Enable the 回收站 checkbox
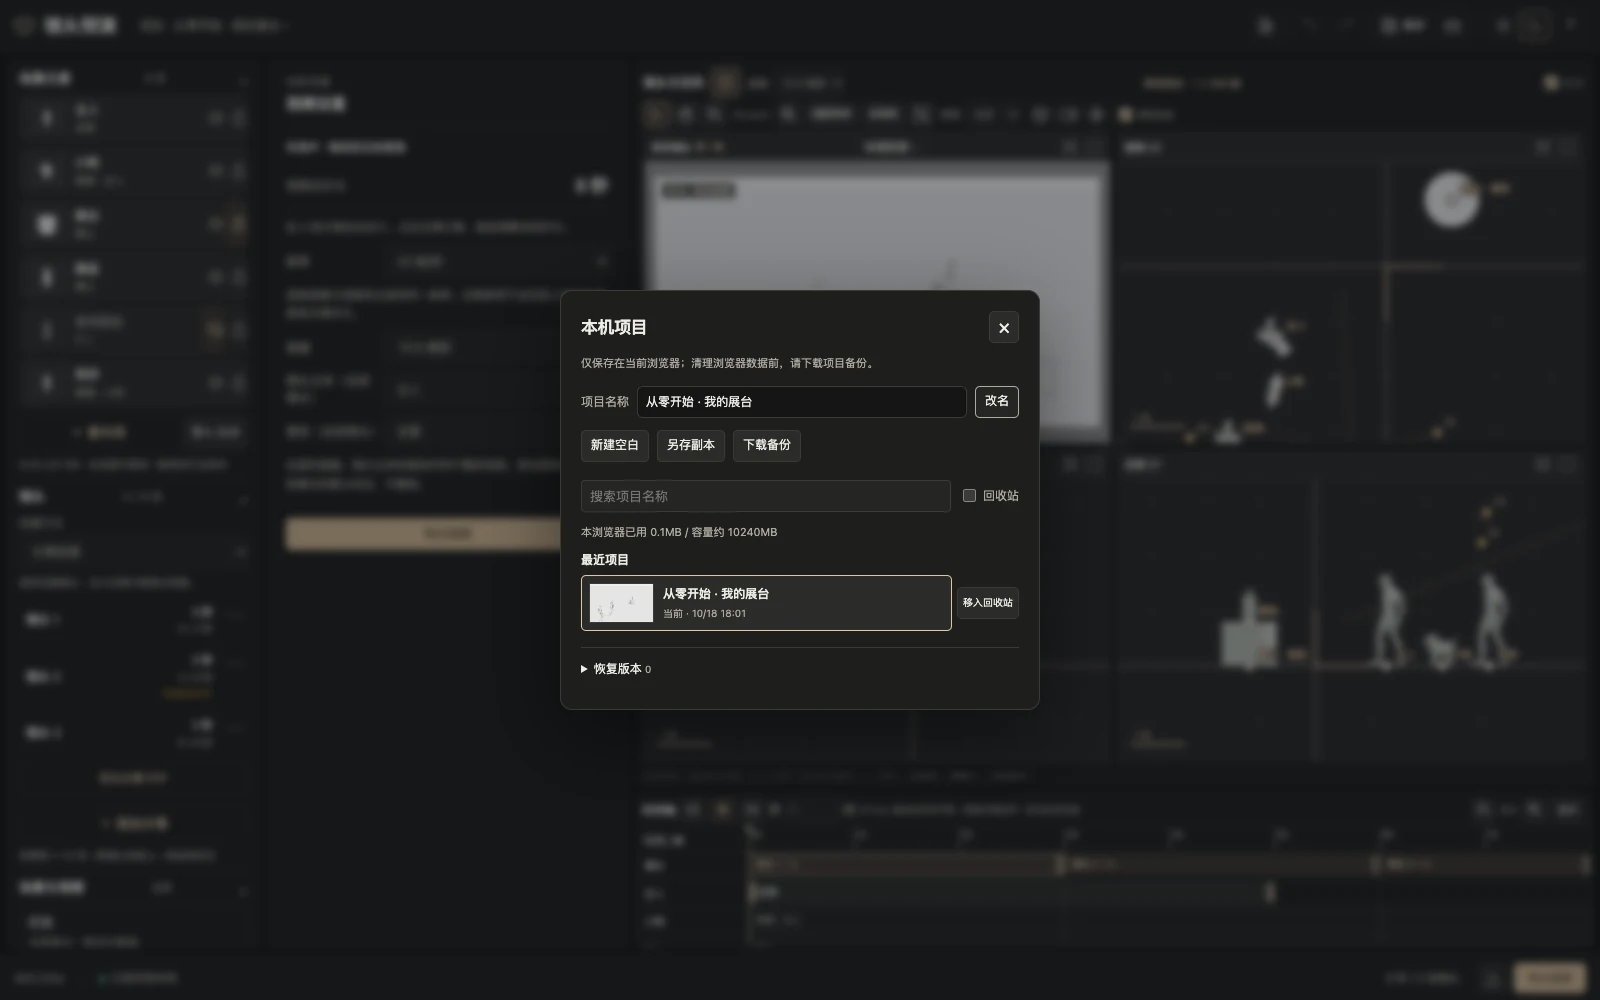Screen dimensions: 1600x1000 click(969, 495)
